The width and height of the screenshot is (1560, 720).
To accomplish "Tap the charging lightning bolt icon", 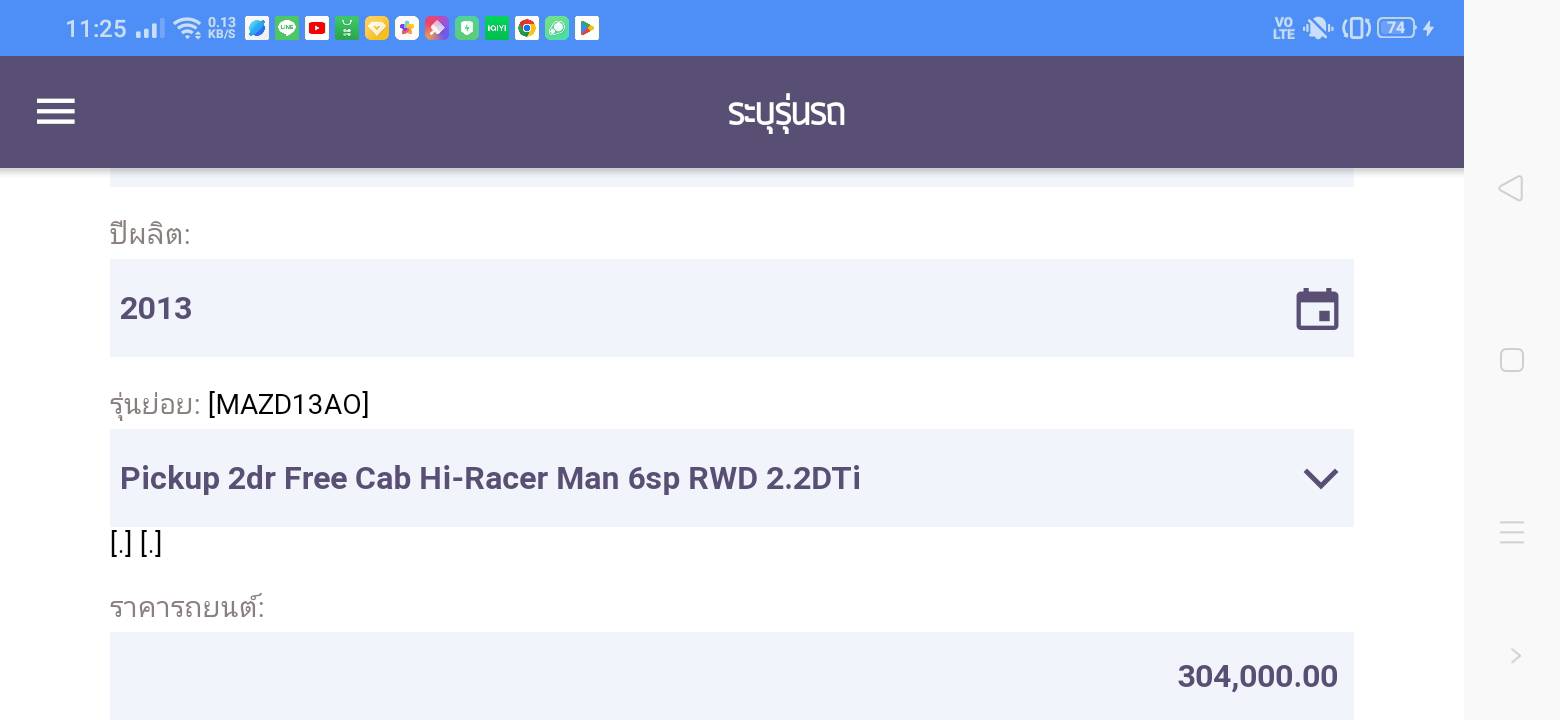I will click(x=1428, y=28).
